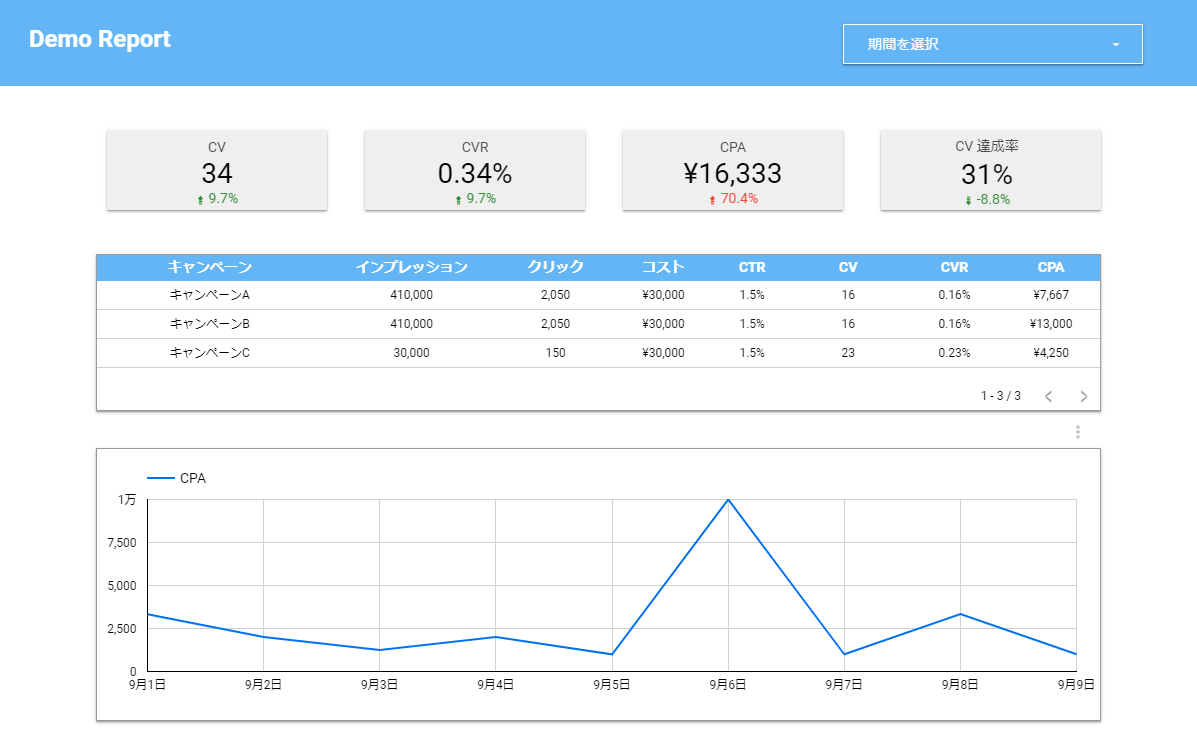Click the red up arrow under CPA
This screenshot has width=1197, height=734.
[x=712, y=200]
